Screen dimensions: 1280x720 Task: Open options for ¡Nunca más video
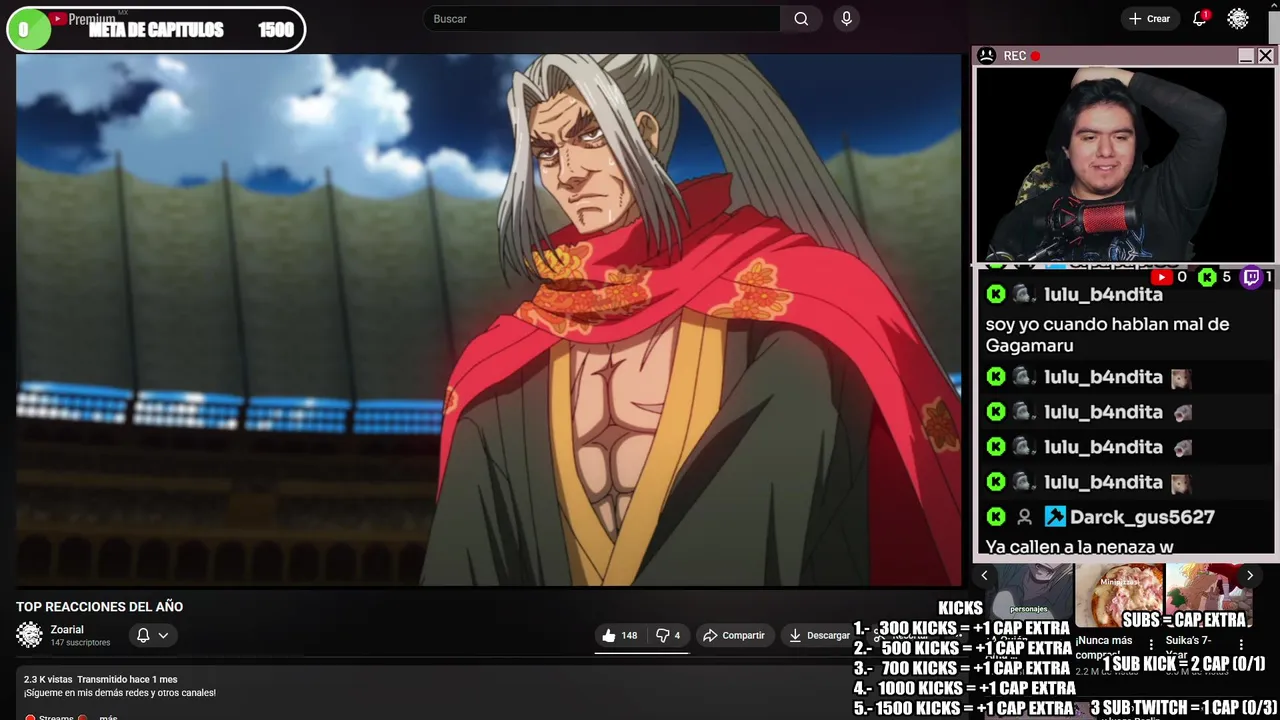pyautogui.click(x=1151, y=645)
